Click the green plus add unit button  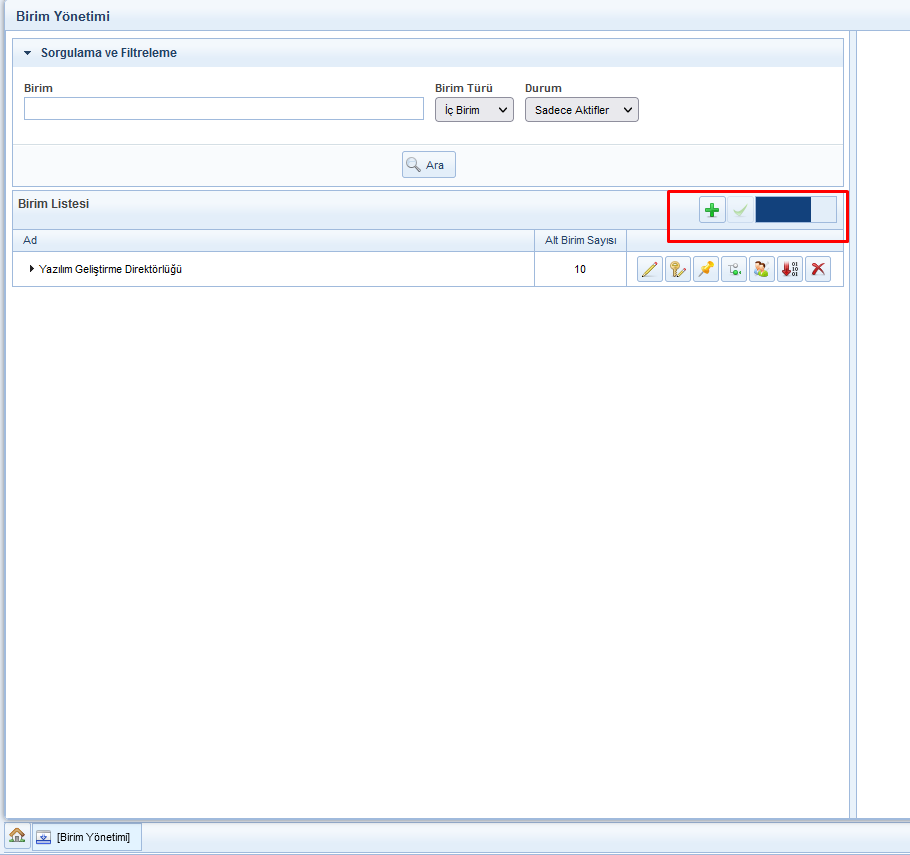[712, 210]
